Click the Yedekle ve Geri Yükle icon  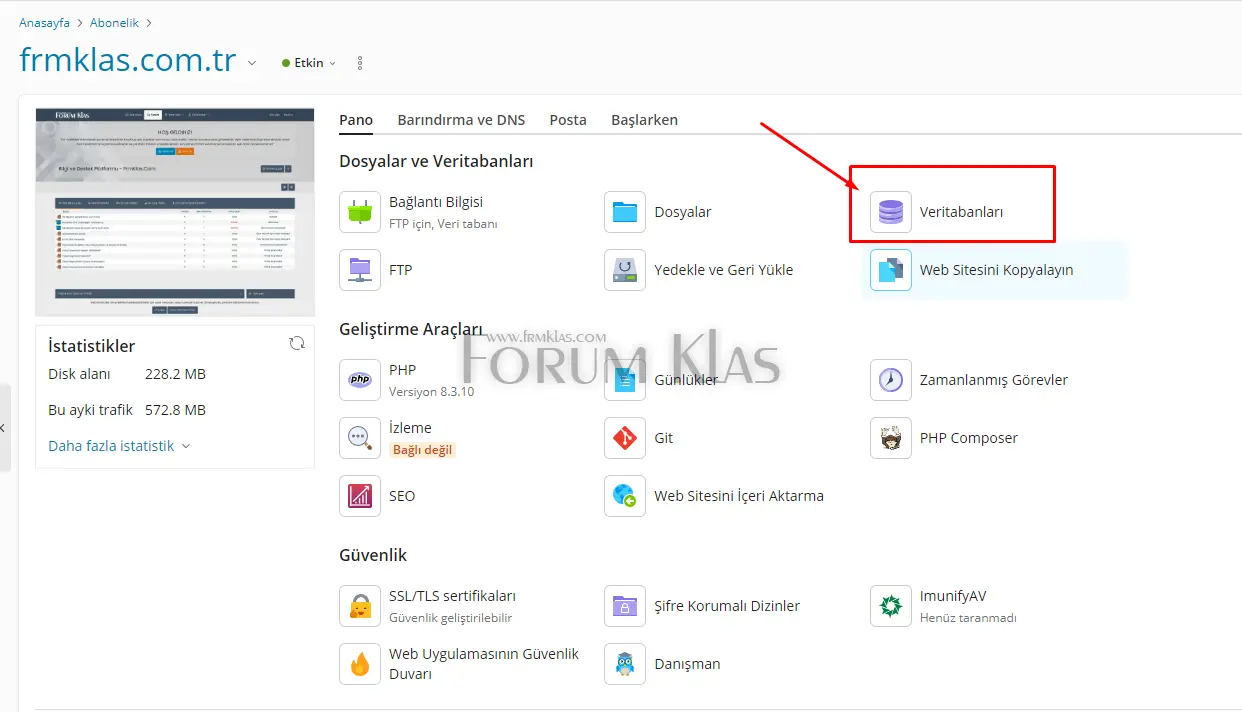[625, 270]
